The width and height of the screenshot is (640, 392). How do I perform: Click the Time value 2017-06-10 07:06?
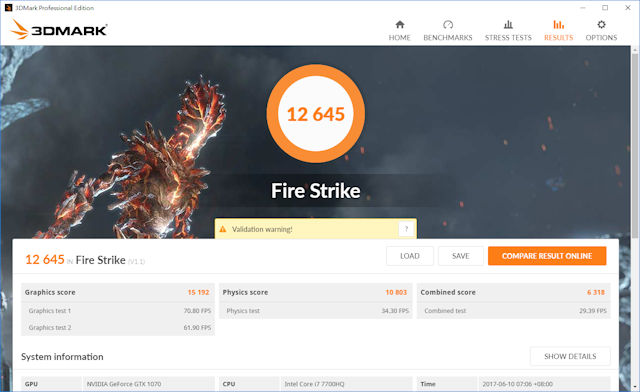tap(518, 384)
